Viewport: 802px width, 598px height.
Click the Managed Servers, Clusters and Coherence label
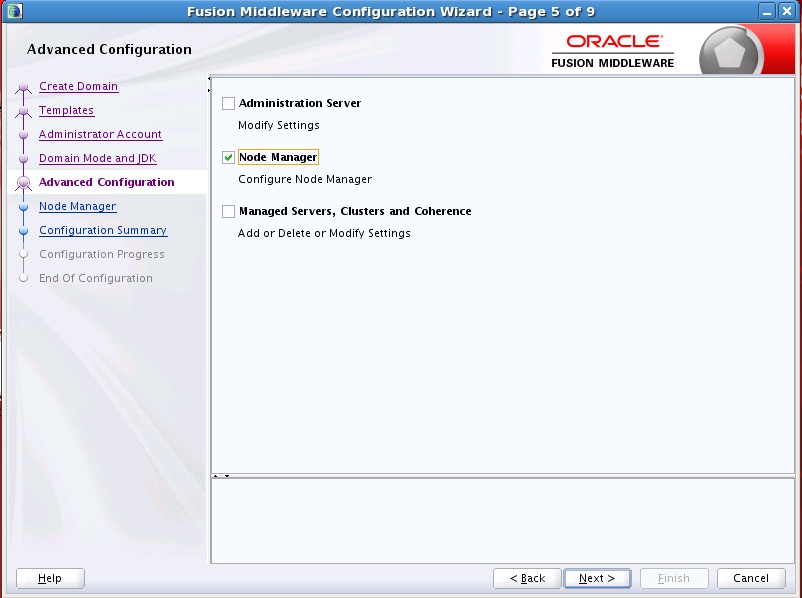[355, 211]
